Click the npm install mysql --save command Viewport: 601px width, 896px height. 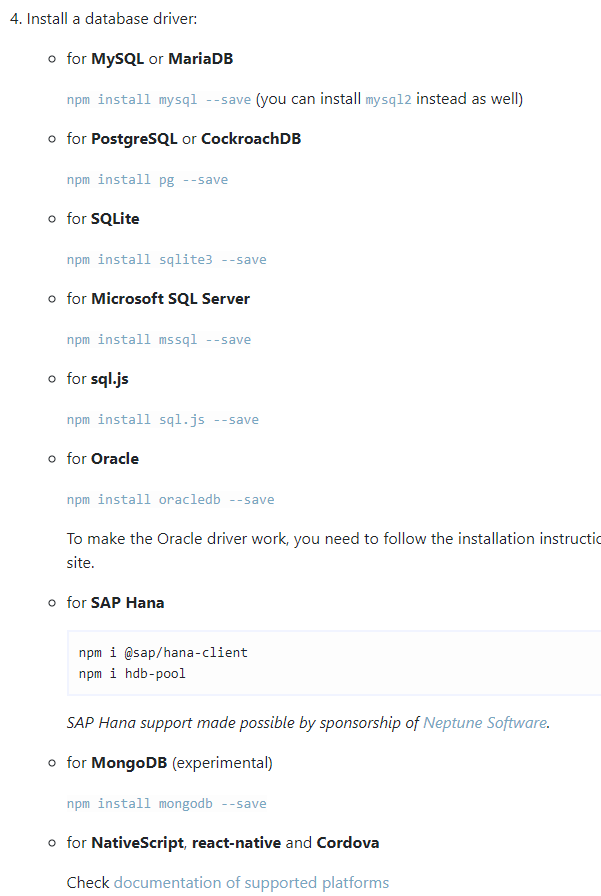click(159, 99)
